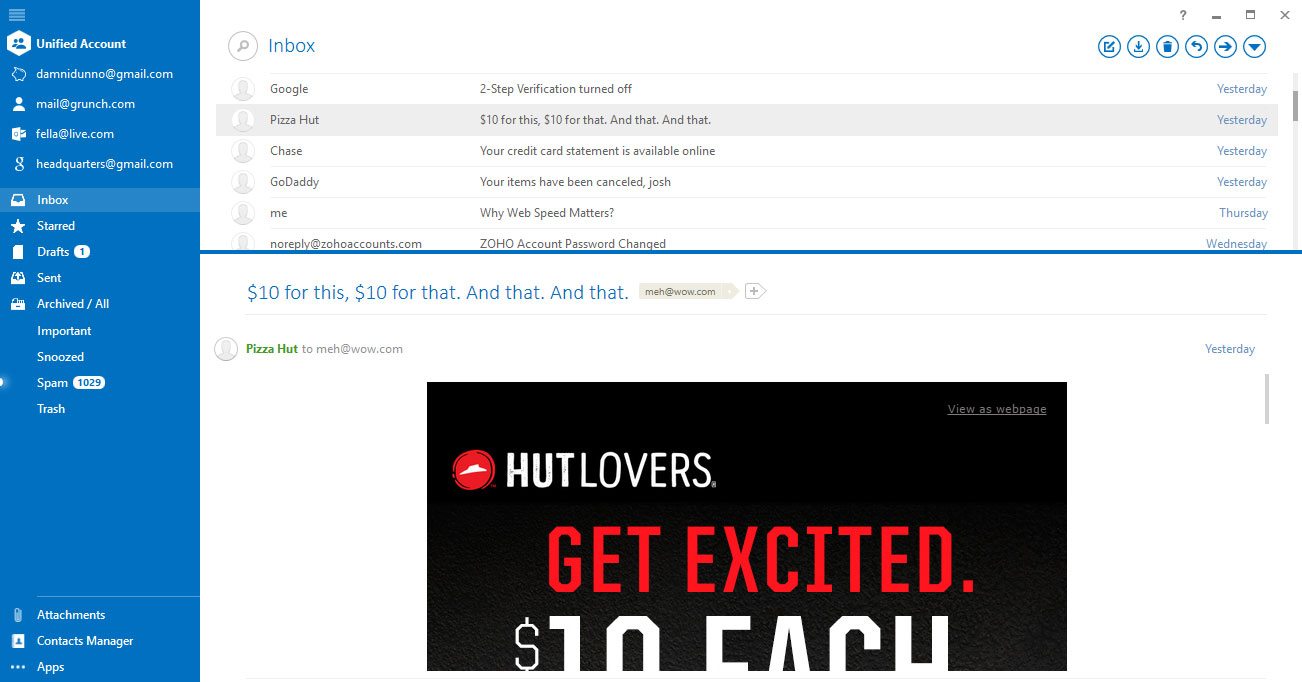
Task: Expand the more actions dropdown arrow
Action: (x=1255, y=46)
